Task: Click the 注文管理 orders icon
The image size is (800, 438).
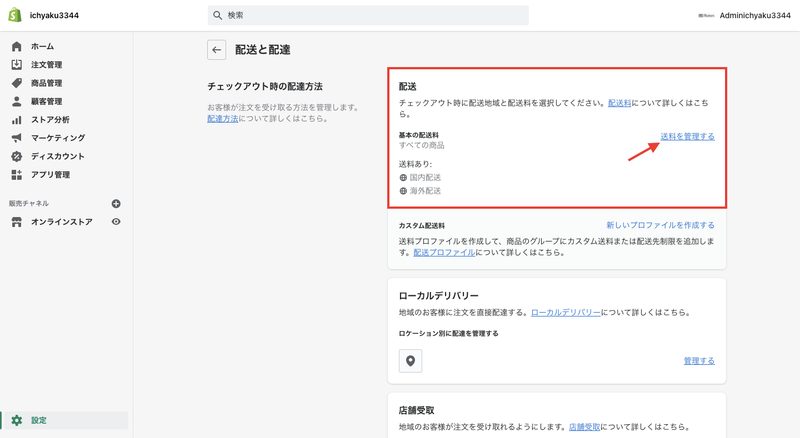Action: click(x=17, y=65)
